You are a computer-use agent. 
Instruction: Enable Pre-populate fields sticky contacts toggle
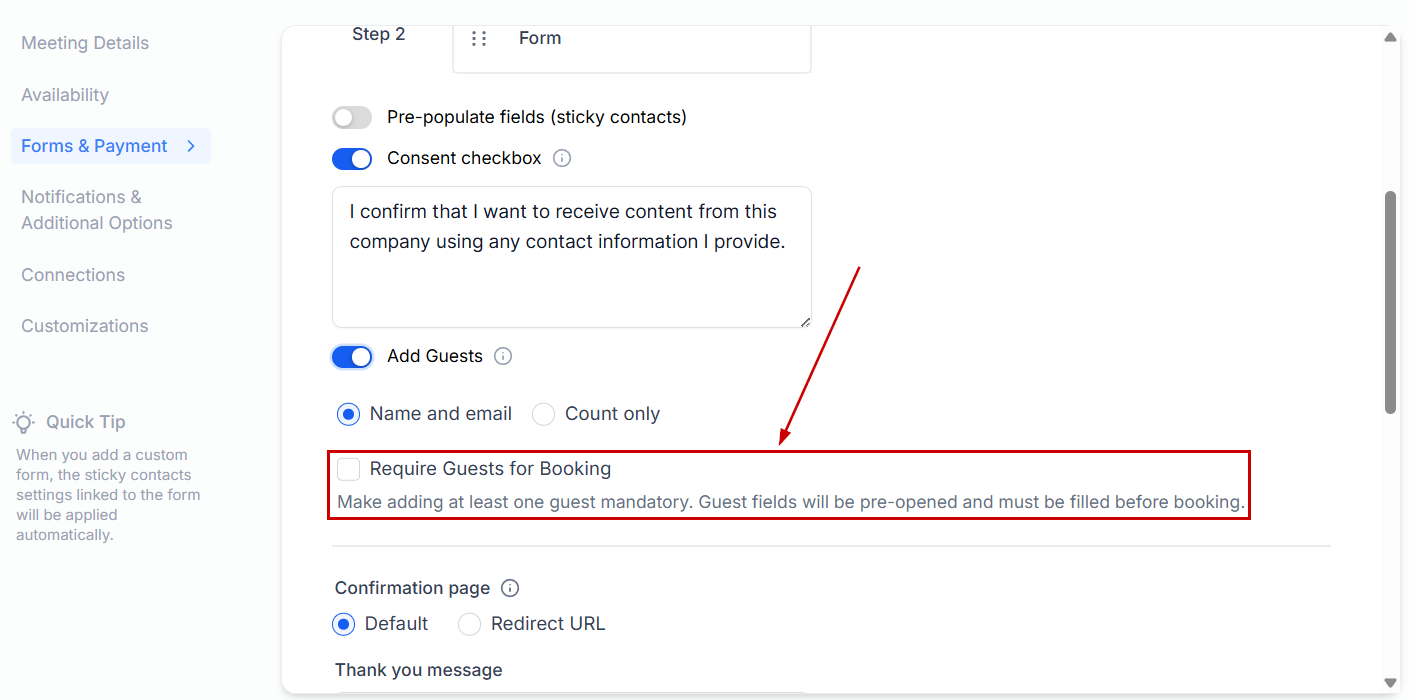coord(352,117)
